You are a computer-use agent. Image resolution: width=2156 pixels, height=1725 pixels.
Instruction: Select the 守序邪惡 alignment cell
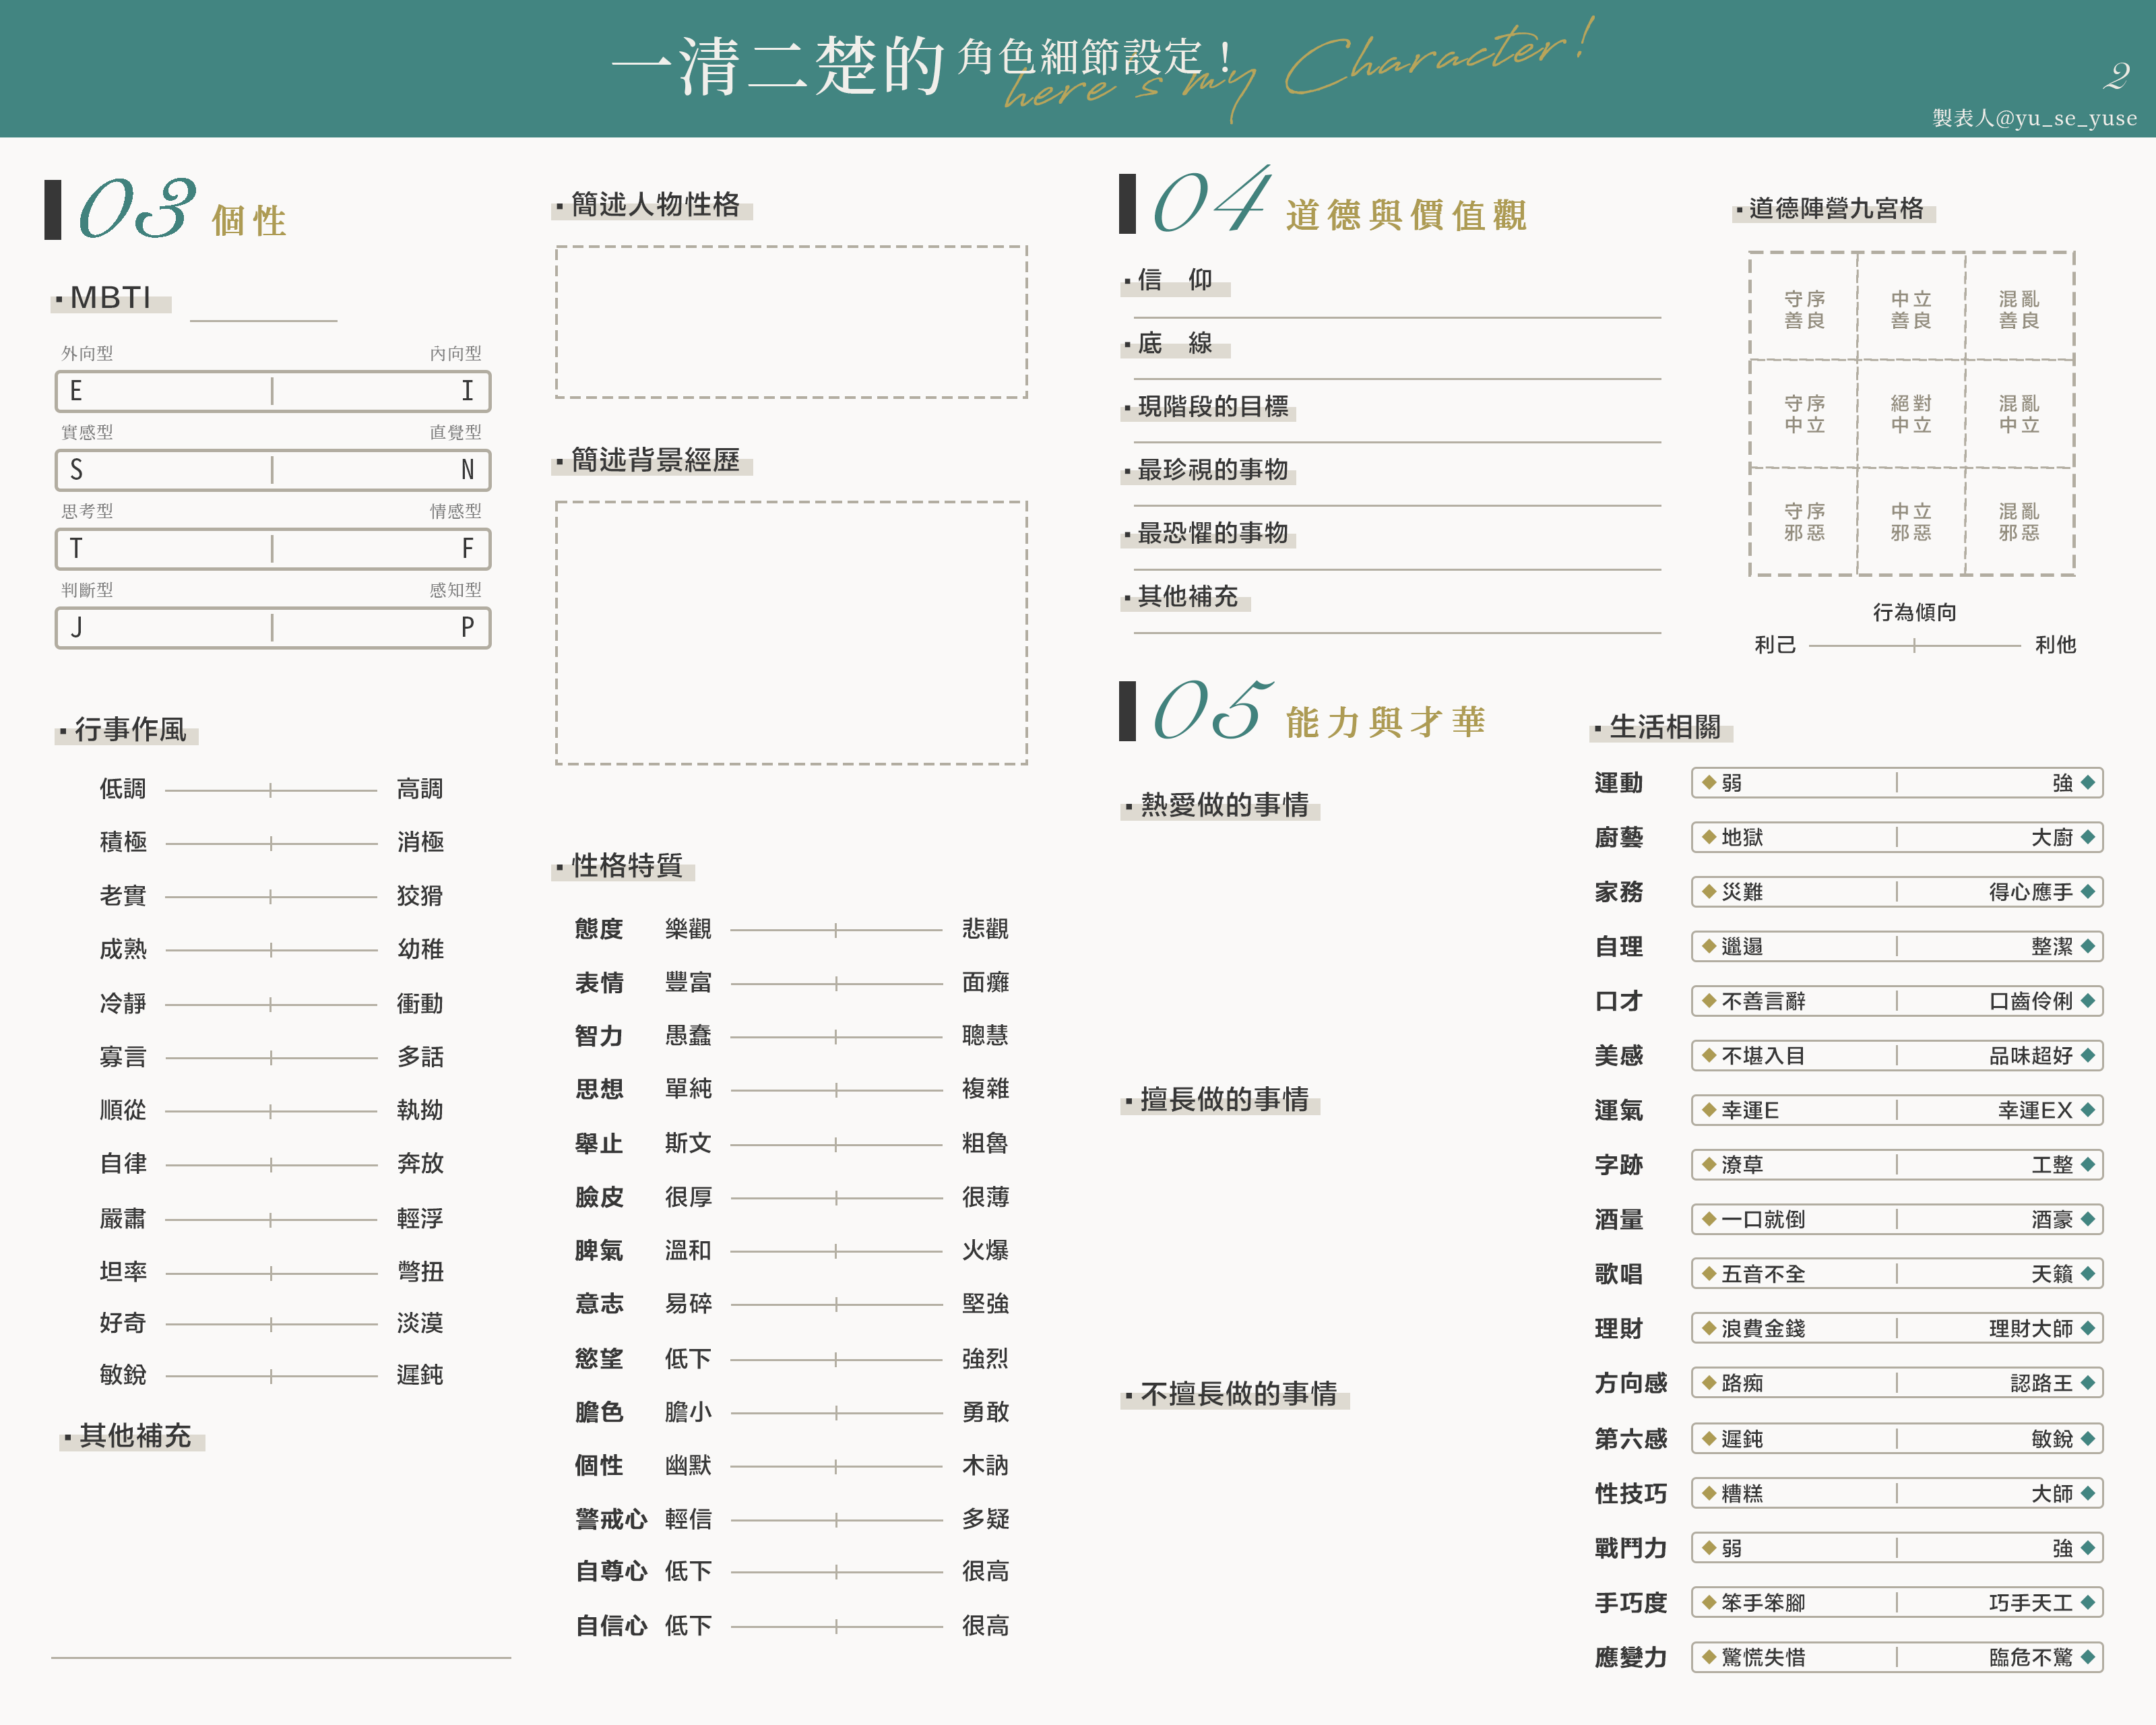coord(1804,521)
